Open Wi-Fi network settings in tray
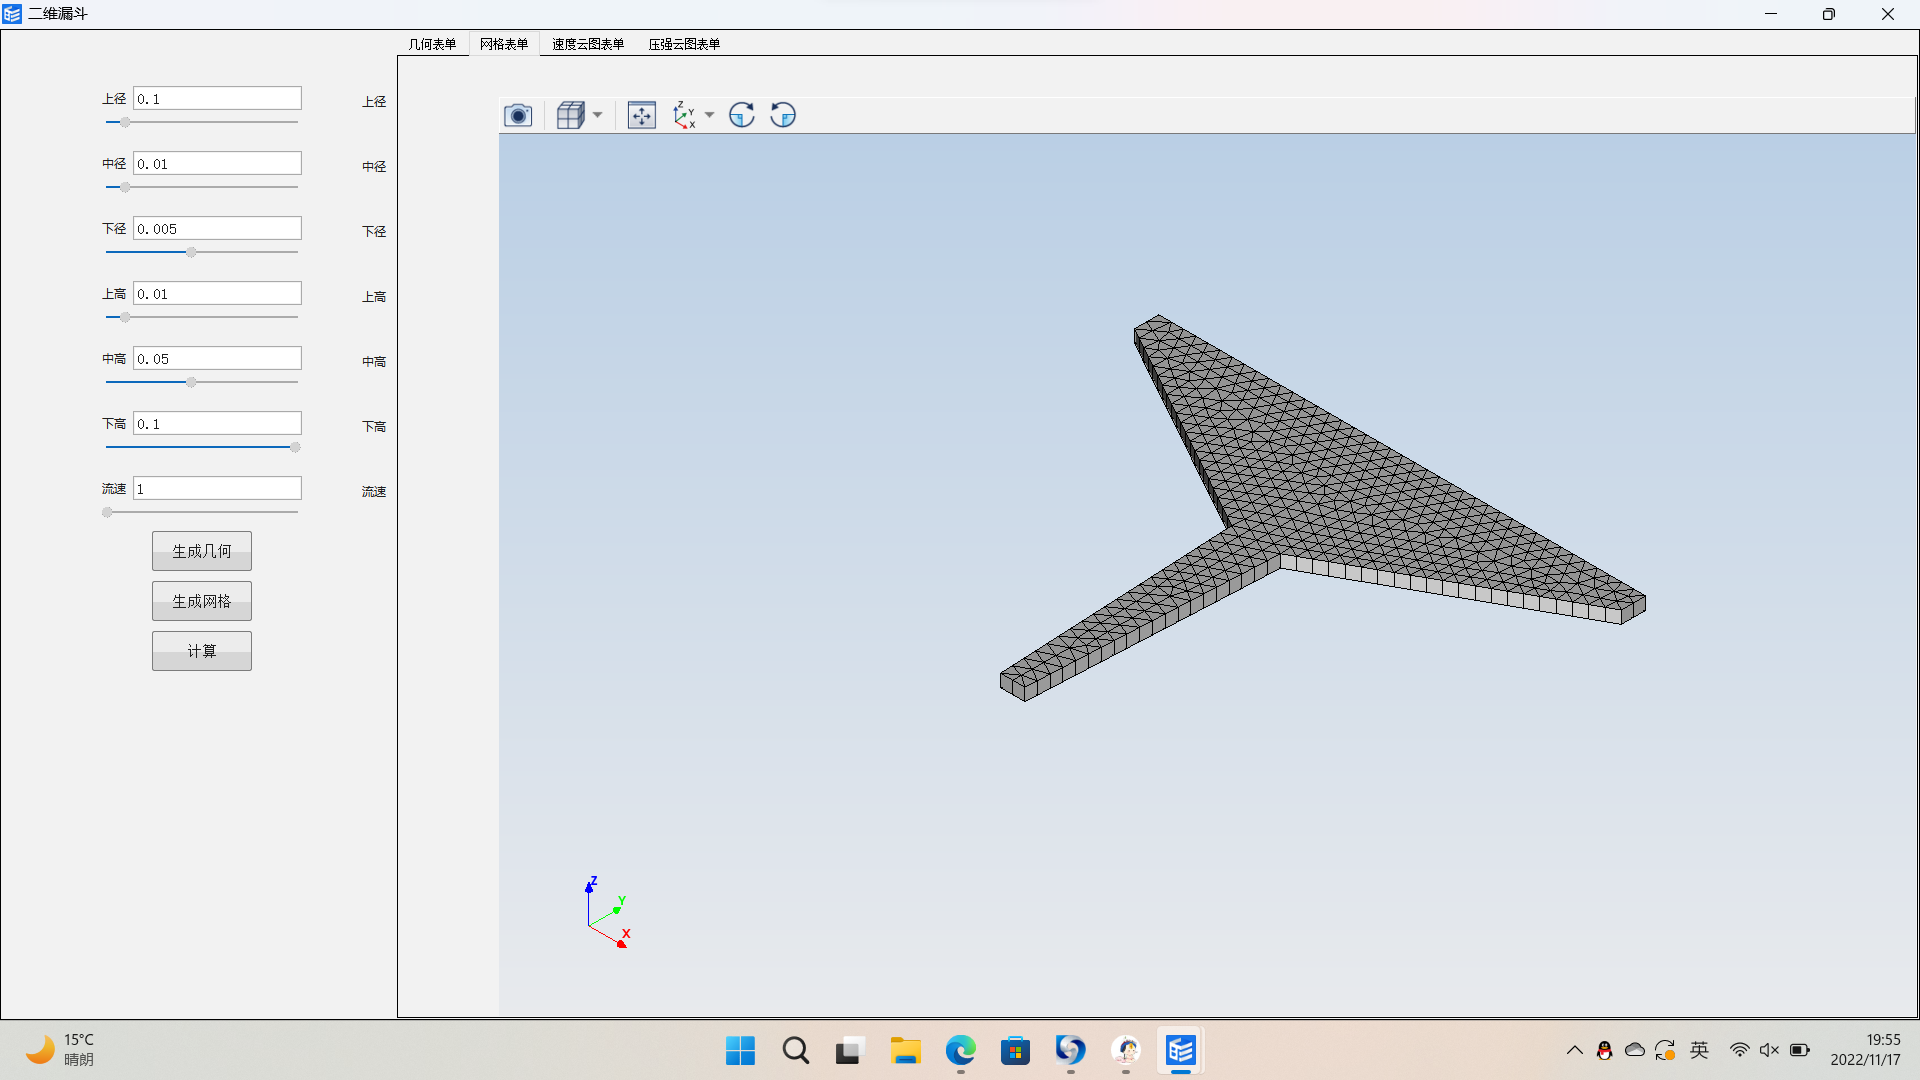Screen dimensions: 1920x1080 click(1740, 1050)
